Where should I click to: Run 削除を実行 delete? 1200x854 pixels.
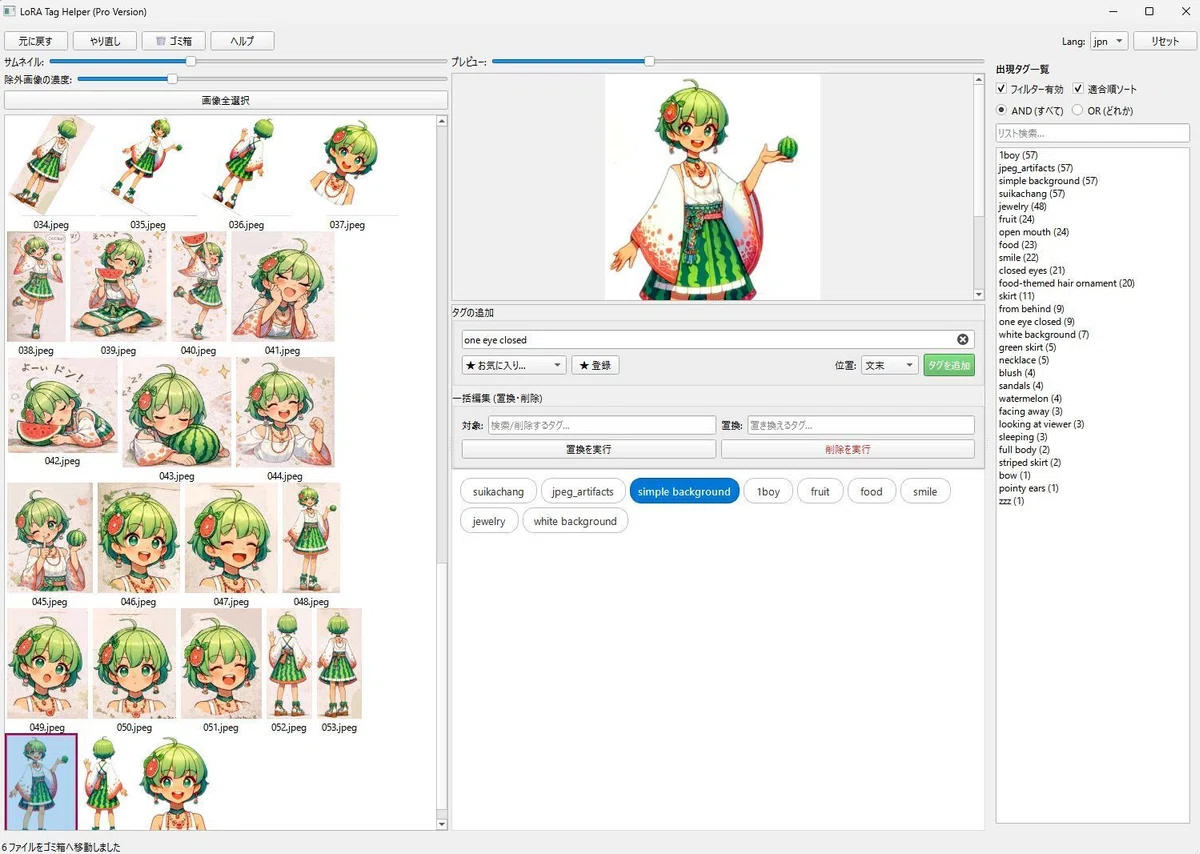pyautogui.click(x=848, y=449)
